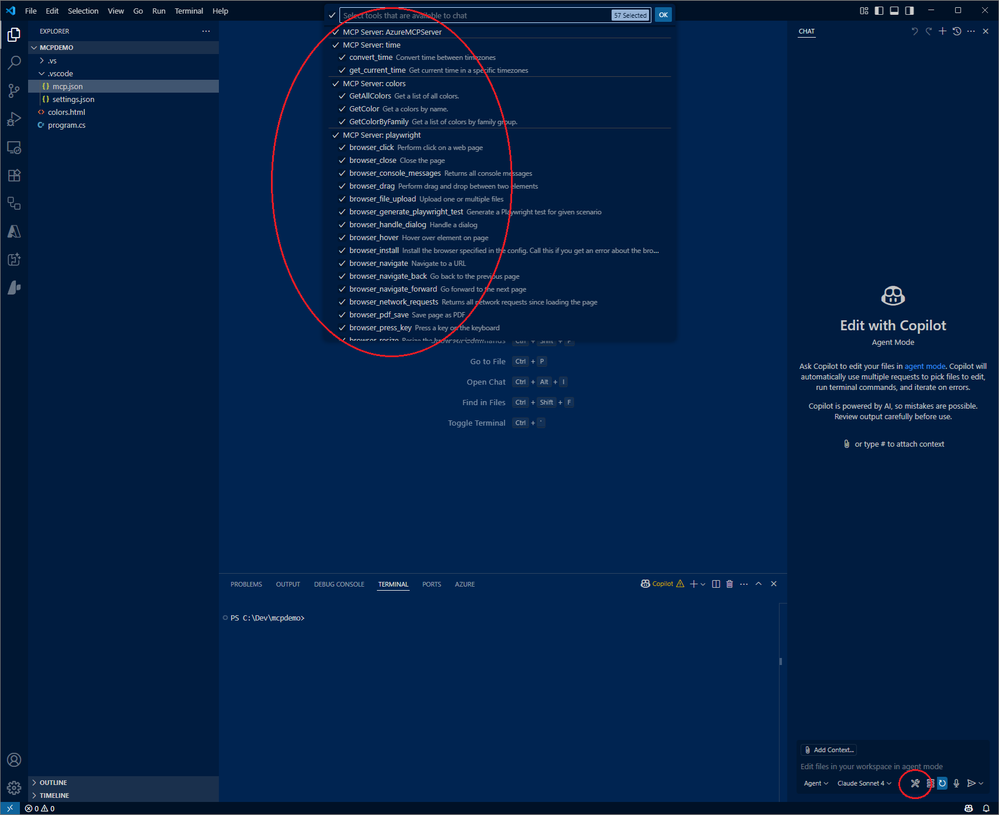Viewport: 999px width, 815px height.
Task: Open the Explorer view in activity bar
Action: (14, 35)
